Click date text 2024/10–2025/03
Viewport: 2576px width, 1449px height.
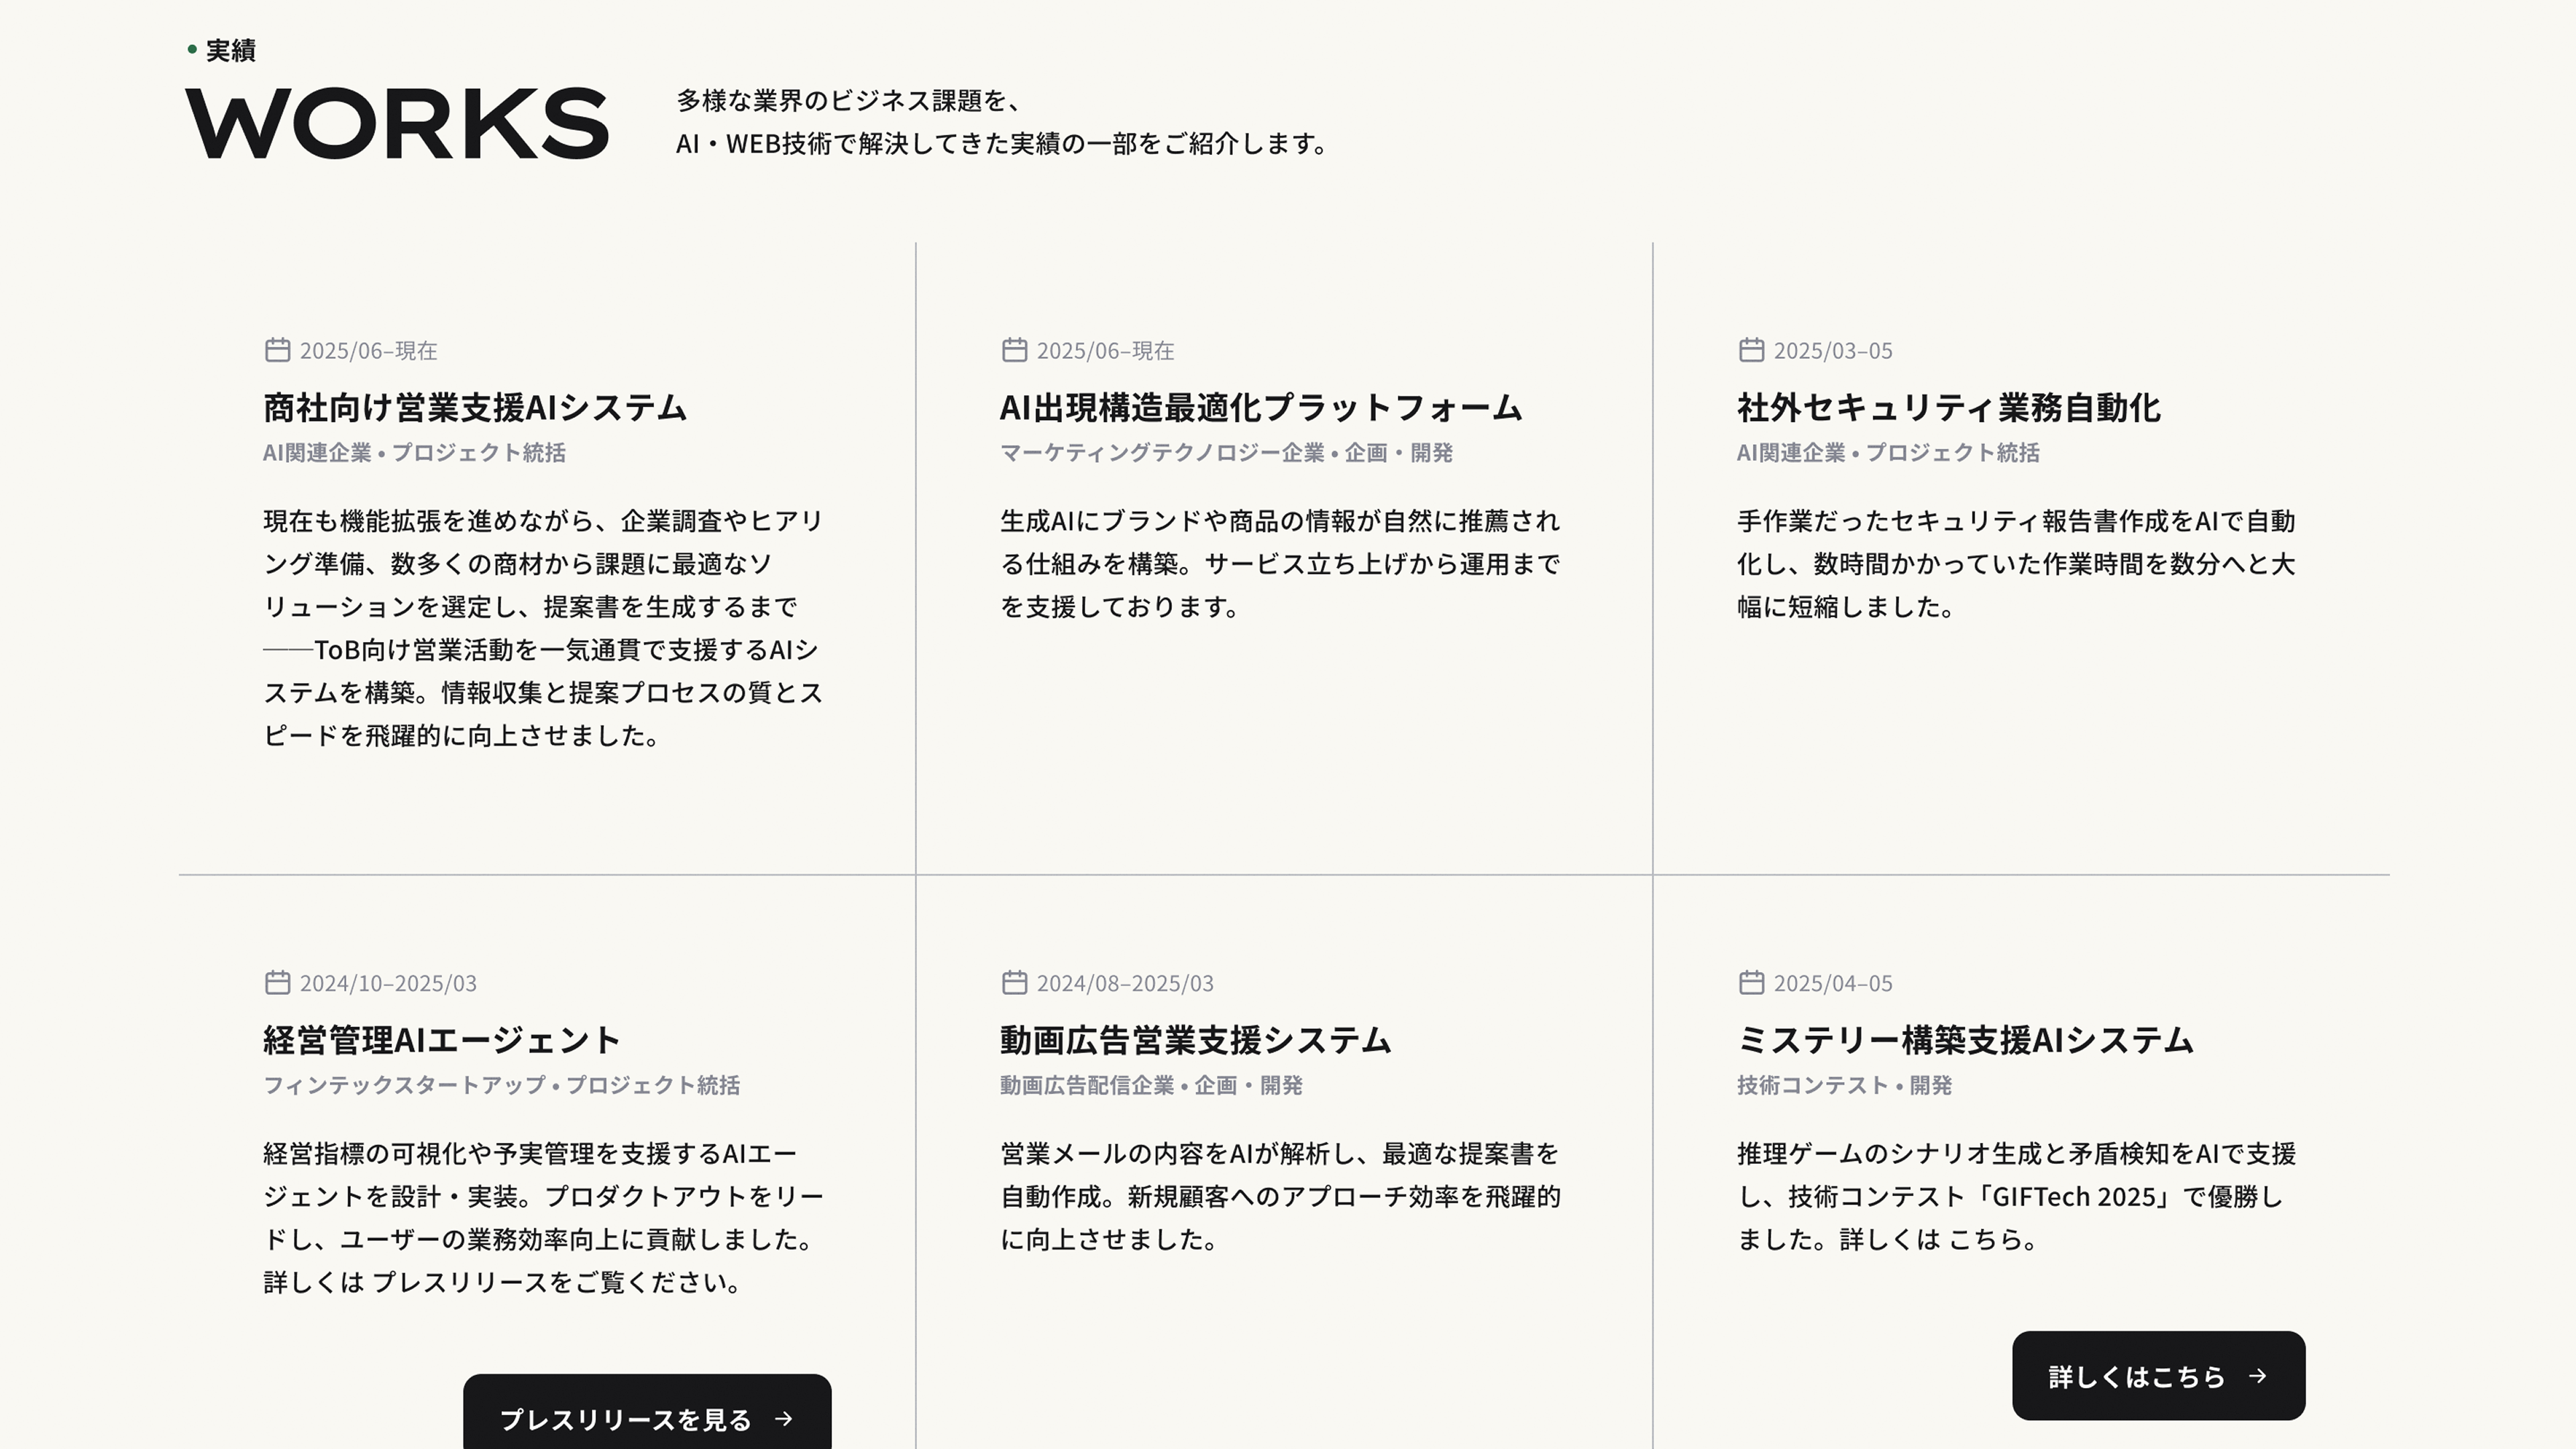click(x=388, y=983)
